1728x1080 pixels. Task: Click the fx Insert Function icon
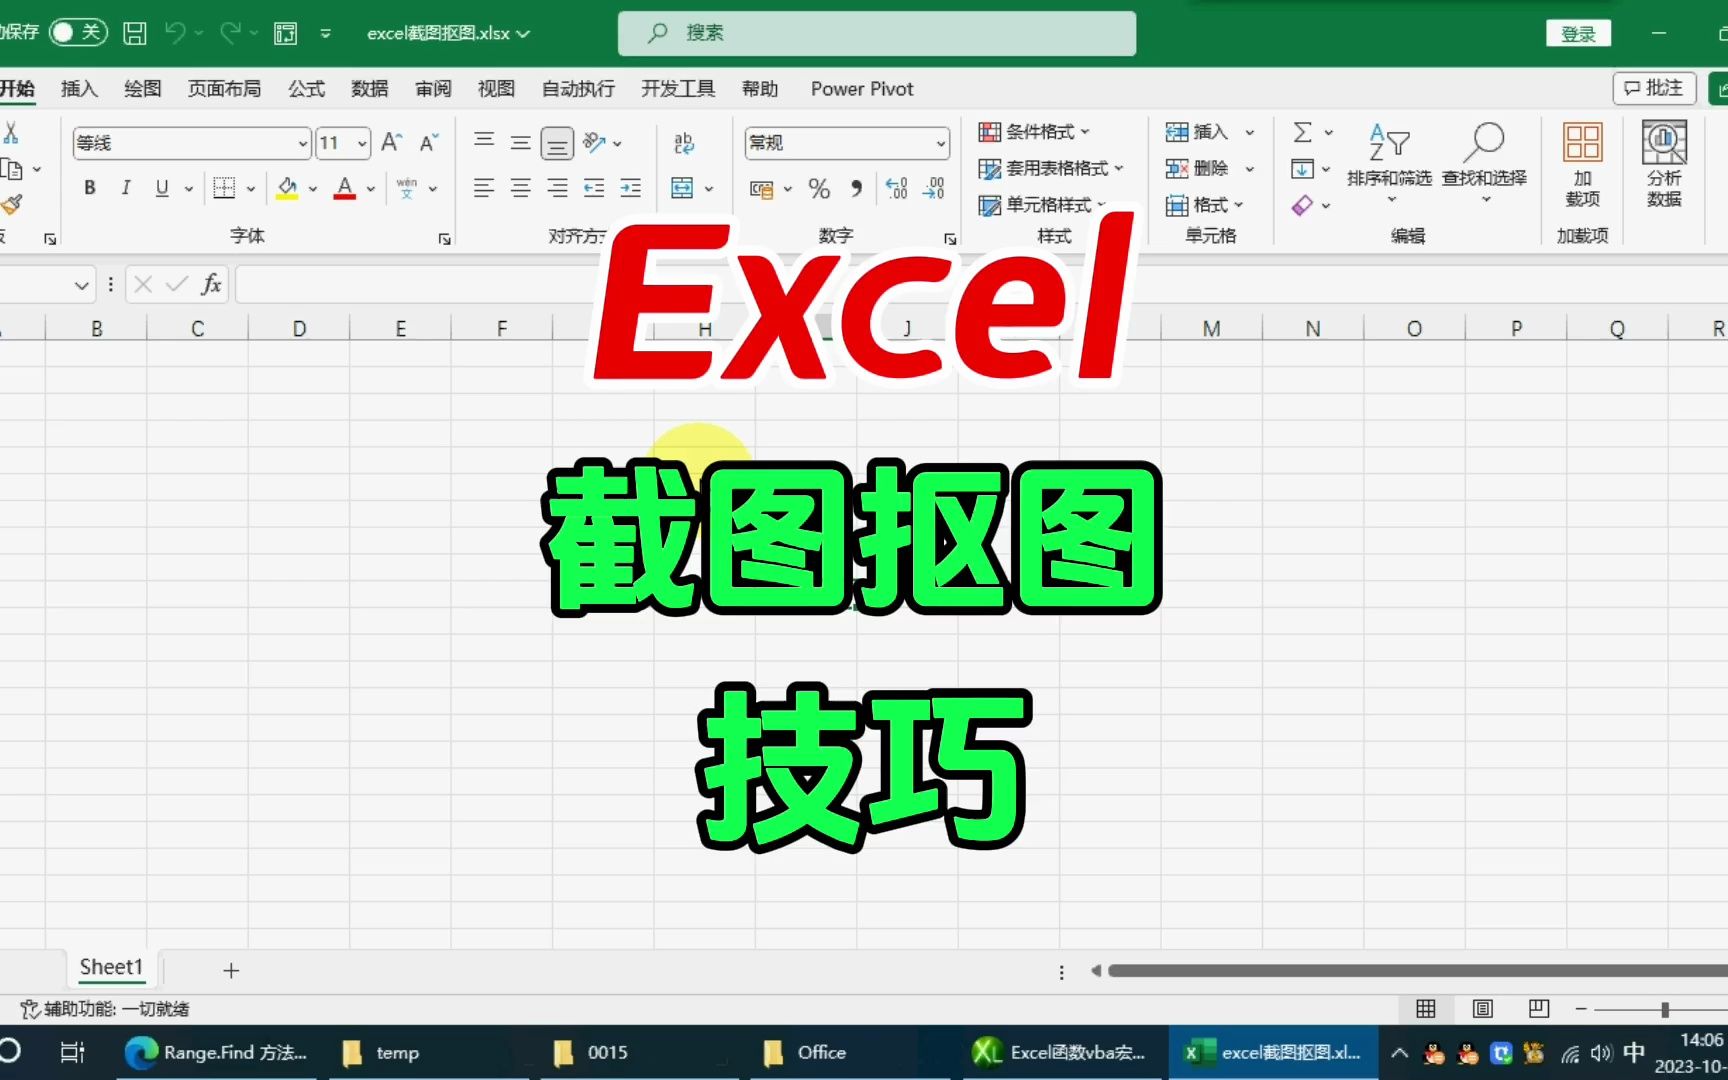click(209, 284)
